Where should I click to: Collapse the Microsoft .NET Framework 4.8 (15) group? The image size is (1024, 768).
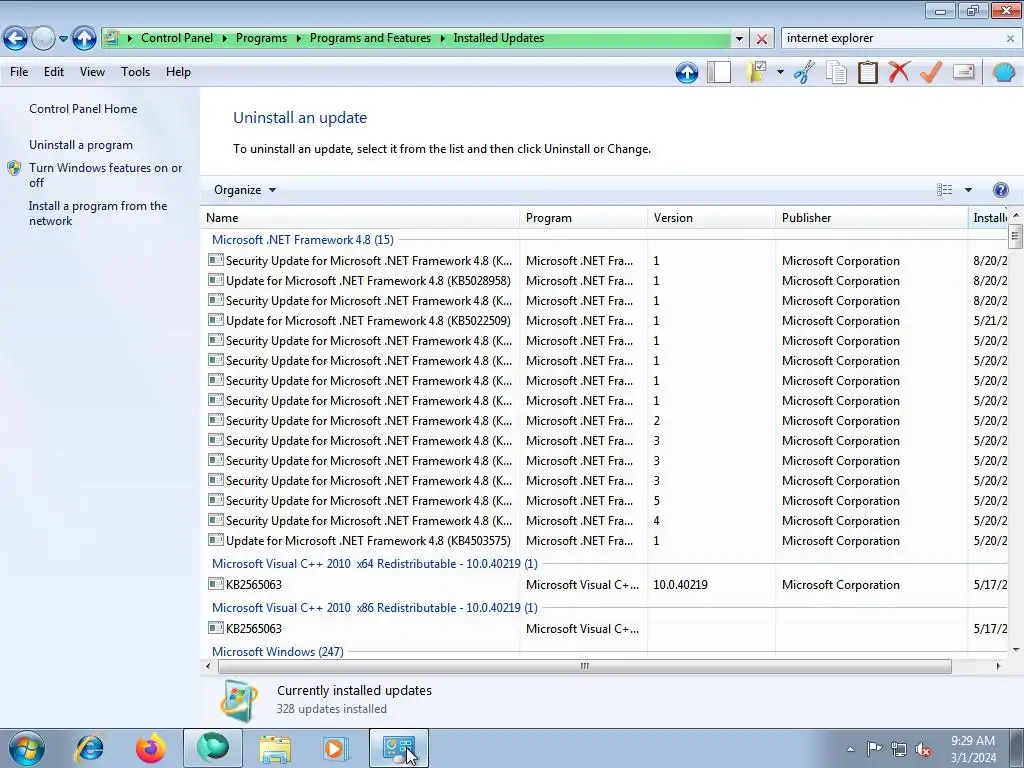(302, 240)
